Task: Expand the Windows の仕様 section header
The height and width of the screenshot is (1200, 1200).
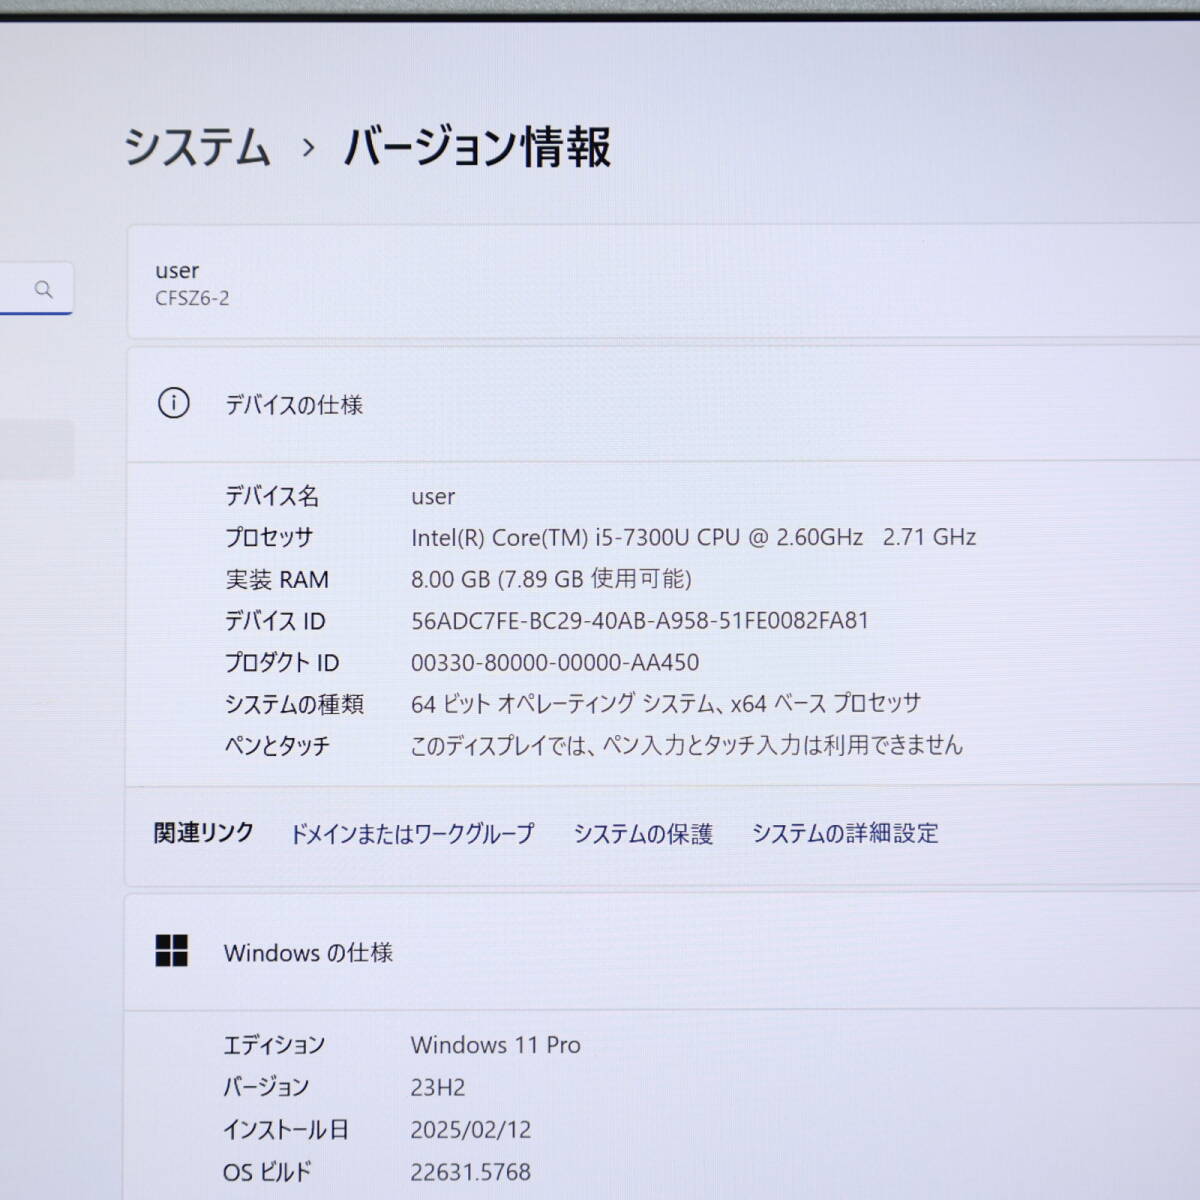Action: point(662,952)
